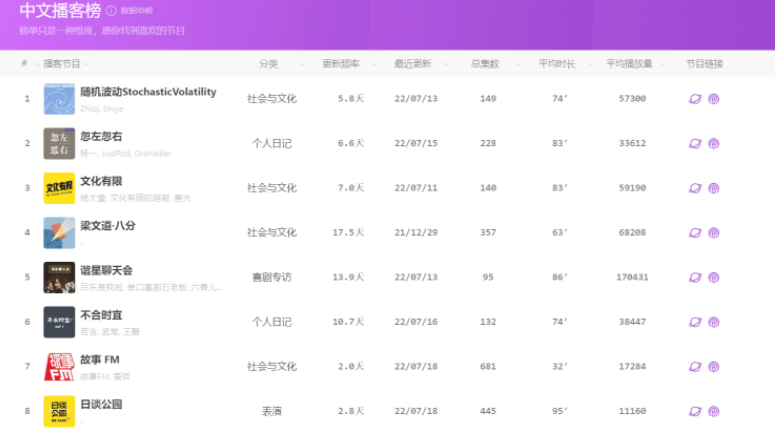Screen dimensions: 776x443
Task: Open planet link icon for 不合时宜
Action: coord(695,322)
